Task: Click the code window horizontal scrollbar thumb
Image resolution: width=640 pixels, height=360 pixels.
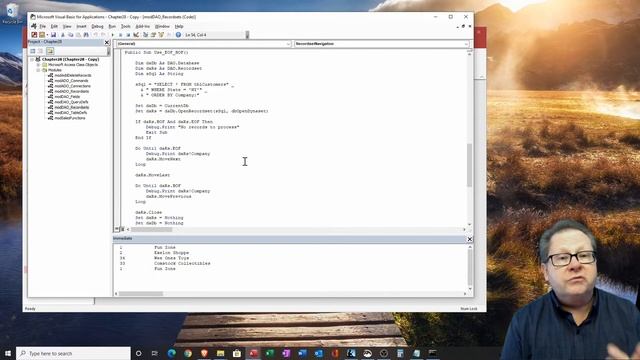Action: pyautogui.click(x=151, y=229)
